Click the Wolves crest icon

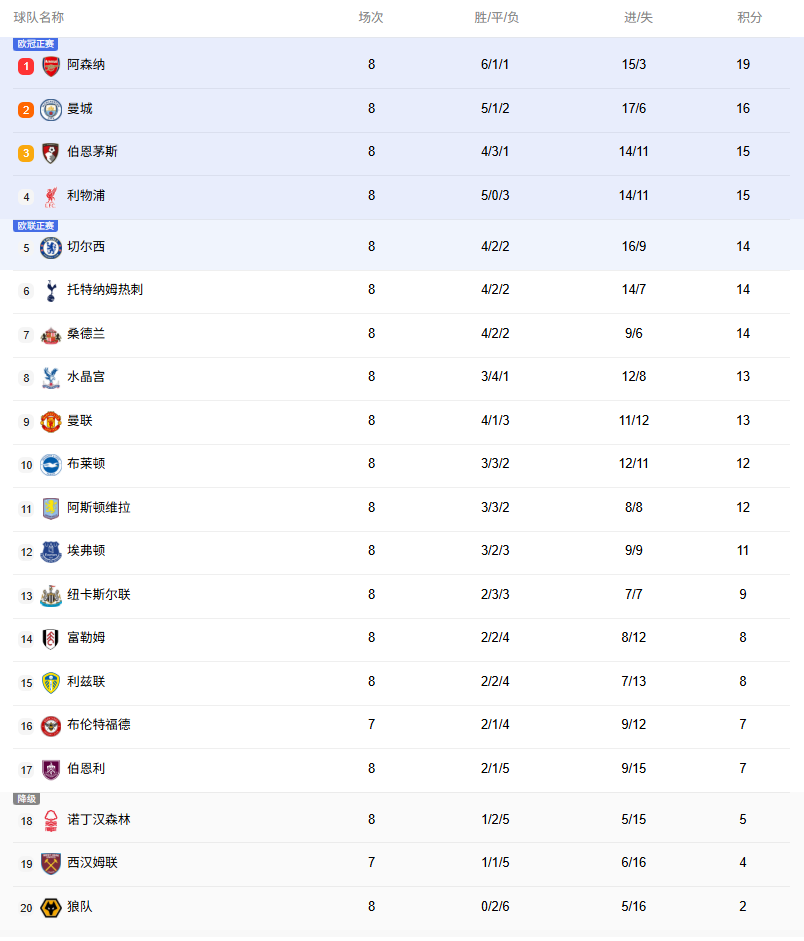coord(51,908)
